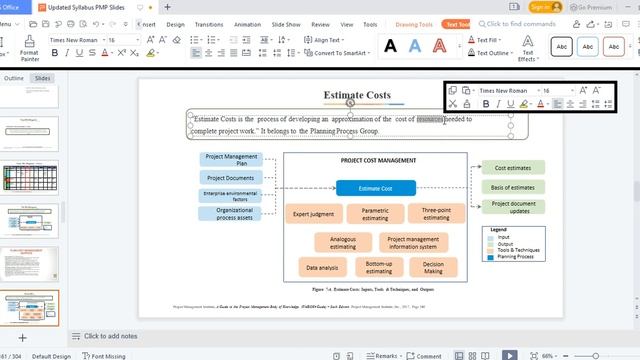Toggle Strikethrough in the ribbon
This screenshot has width=640, height=360.
coord(92,53)
